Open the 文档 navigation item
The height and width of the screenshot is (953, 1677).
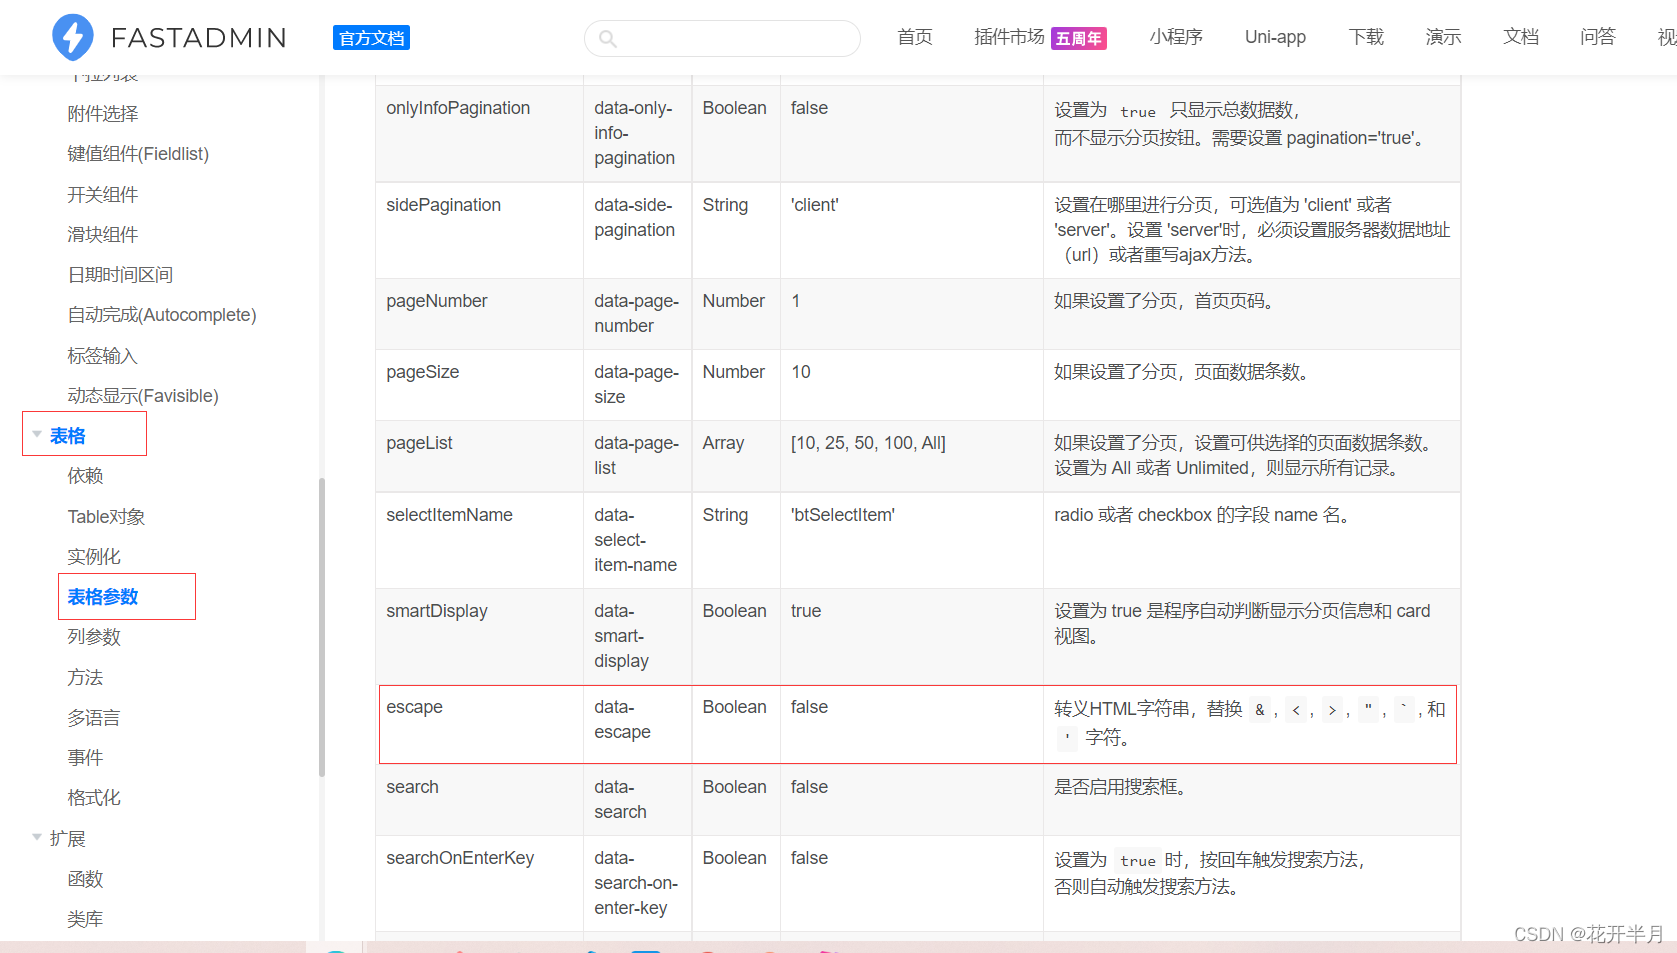coord(1520,37)
